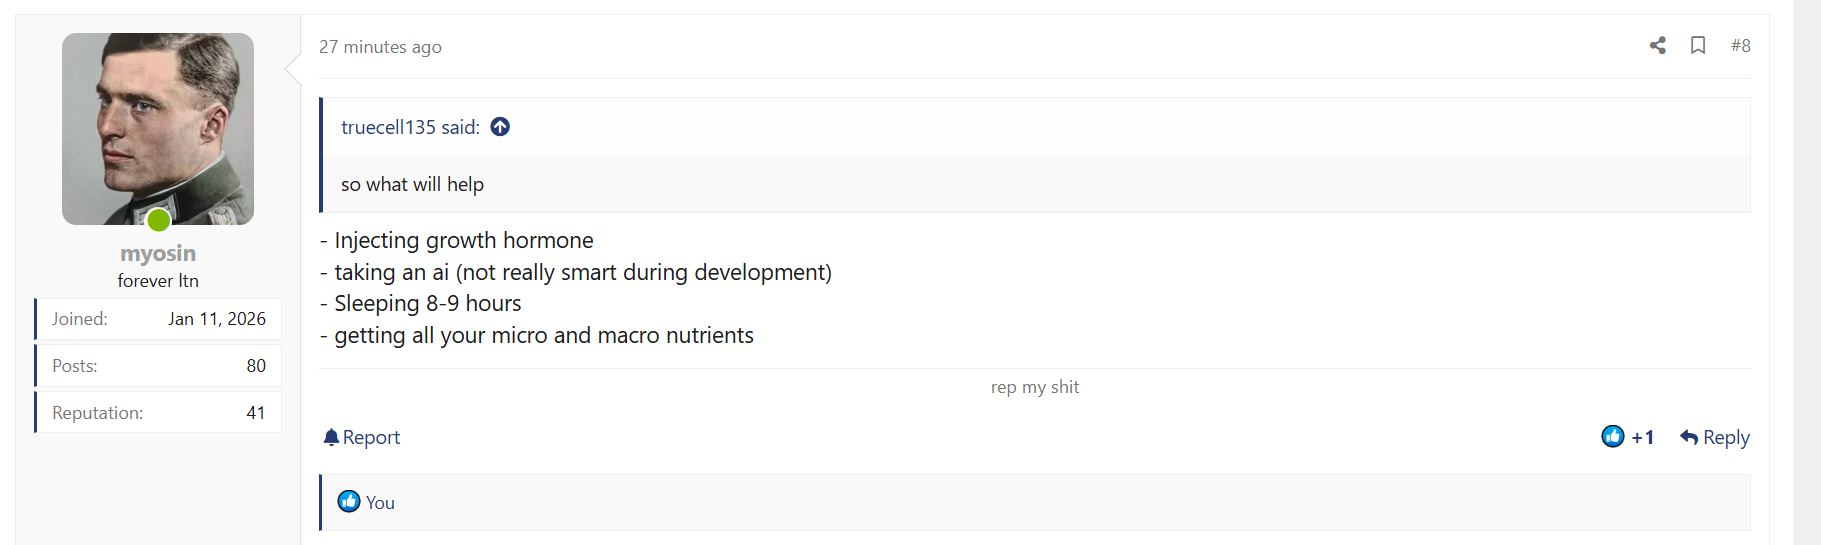Toggle the like button beside +1
Image resolution: width=1821 pixels, height=545 pixels.
click(1612, 436)
